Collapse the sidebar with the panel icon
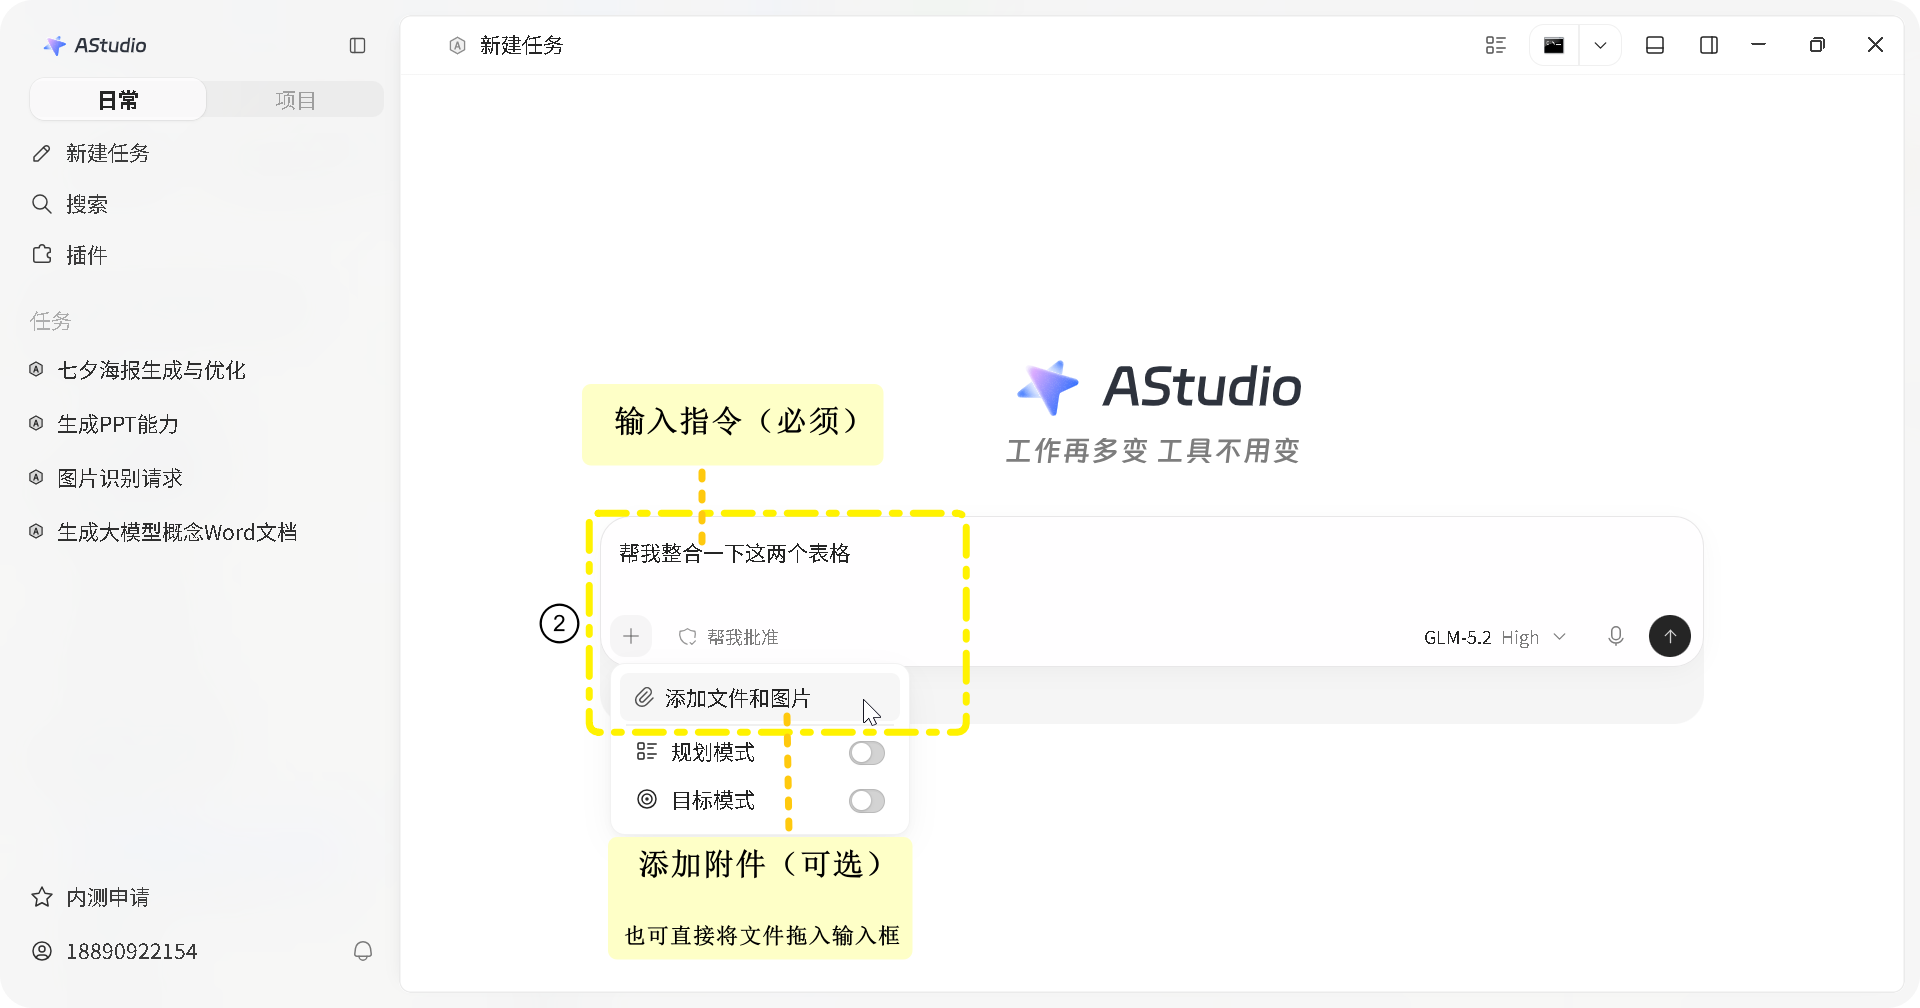1920x1008 pixels. [357, 45]
